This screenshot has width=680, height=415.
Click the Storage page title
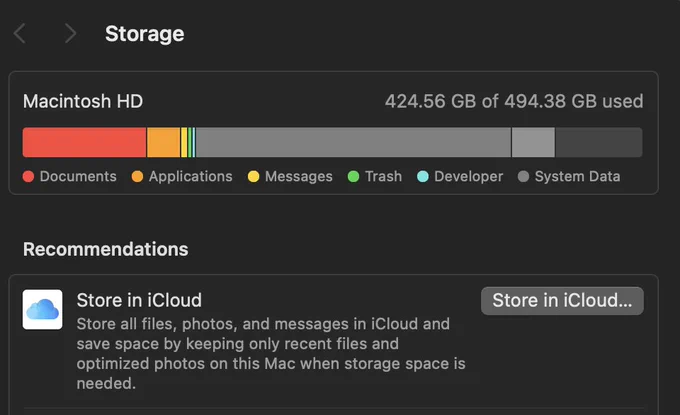[145, 34]
